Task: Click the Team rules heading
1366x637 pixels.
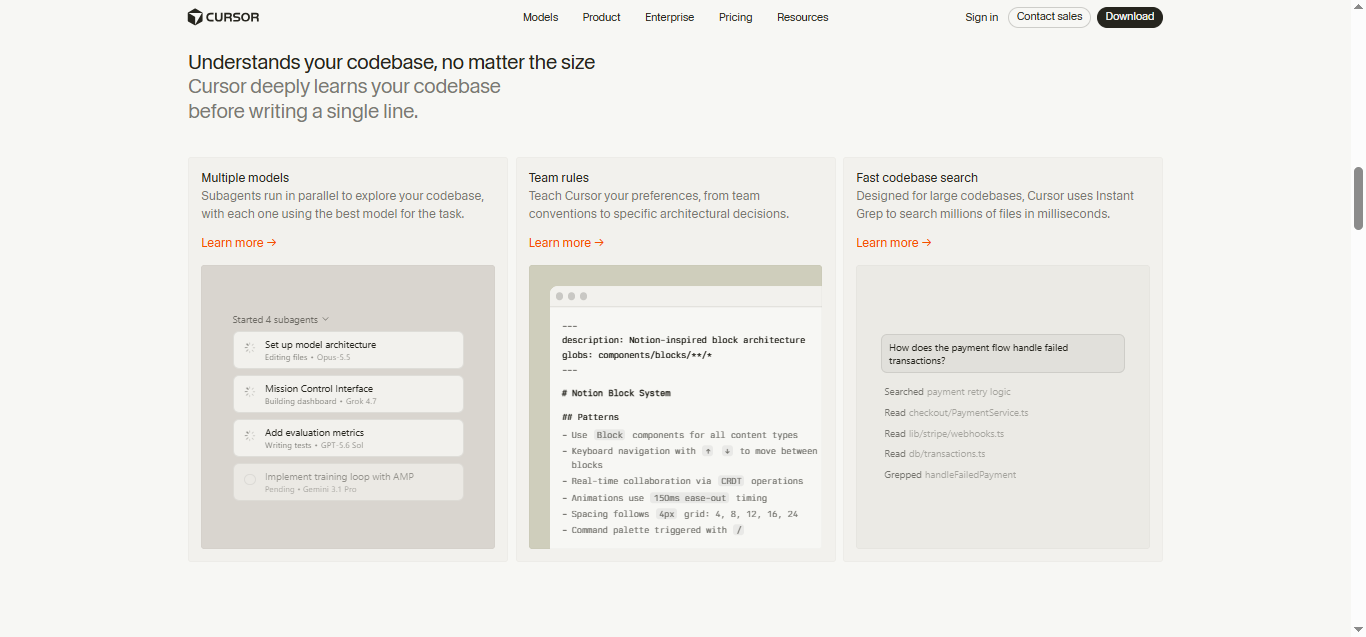Action: coord(559,178)
